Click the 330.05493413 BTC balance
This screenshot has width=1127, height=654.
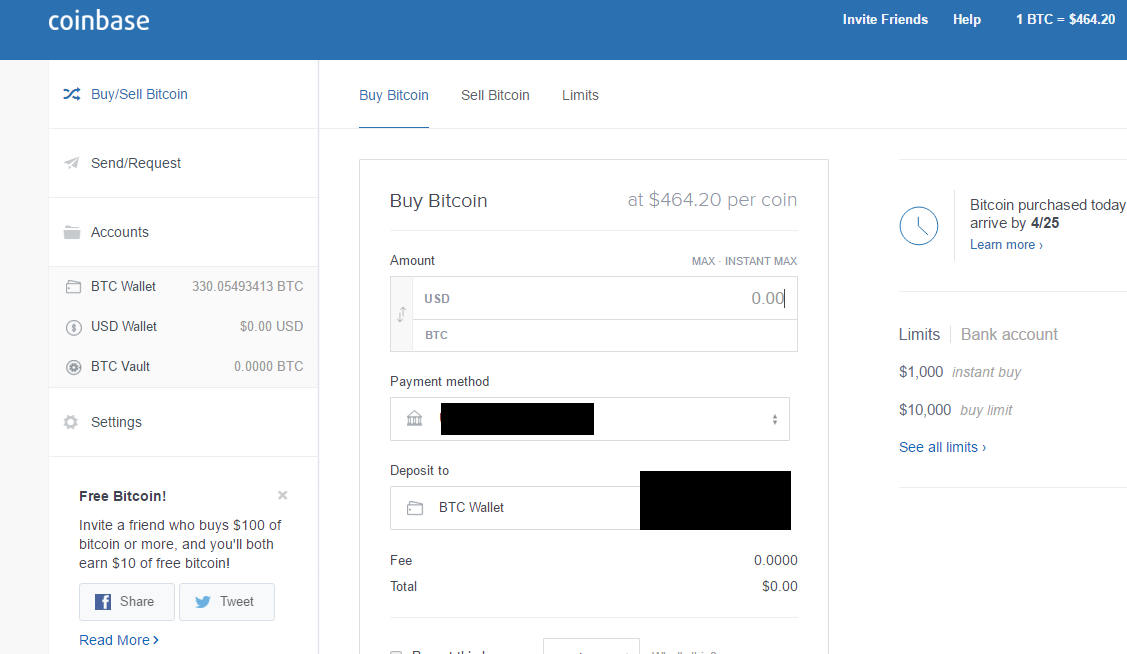coord(247,287)
